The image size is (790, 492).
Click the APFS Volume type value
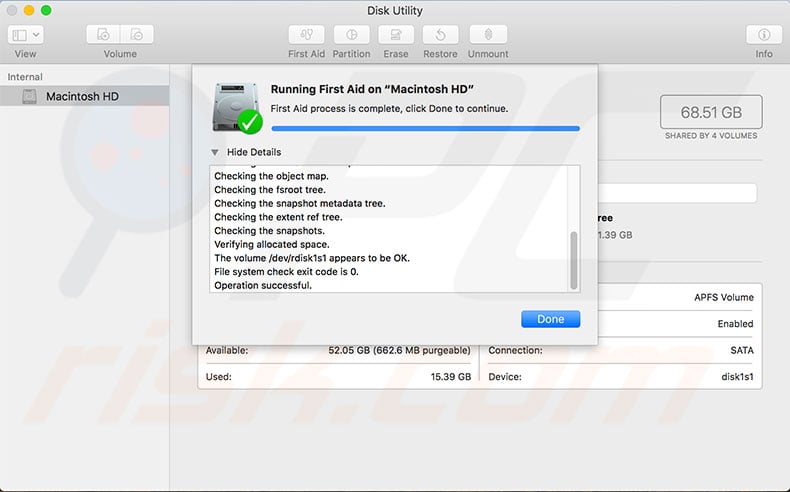pyautogui.click(x=723, y=298)
